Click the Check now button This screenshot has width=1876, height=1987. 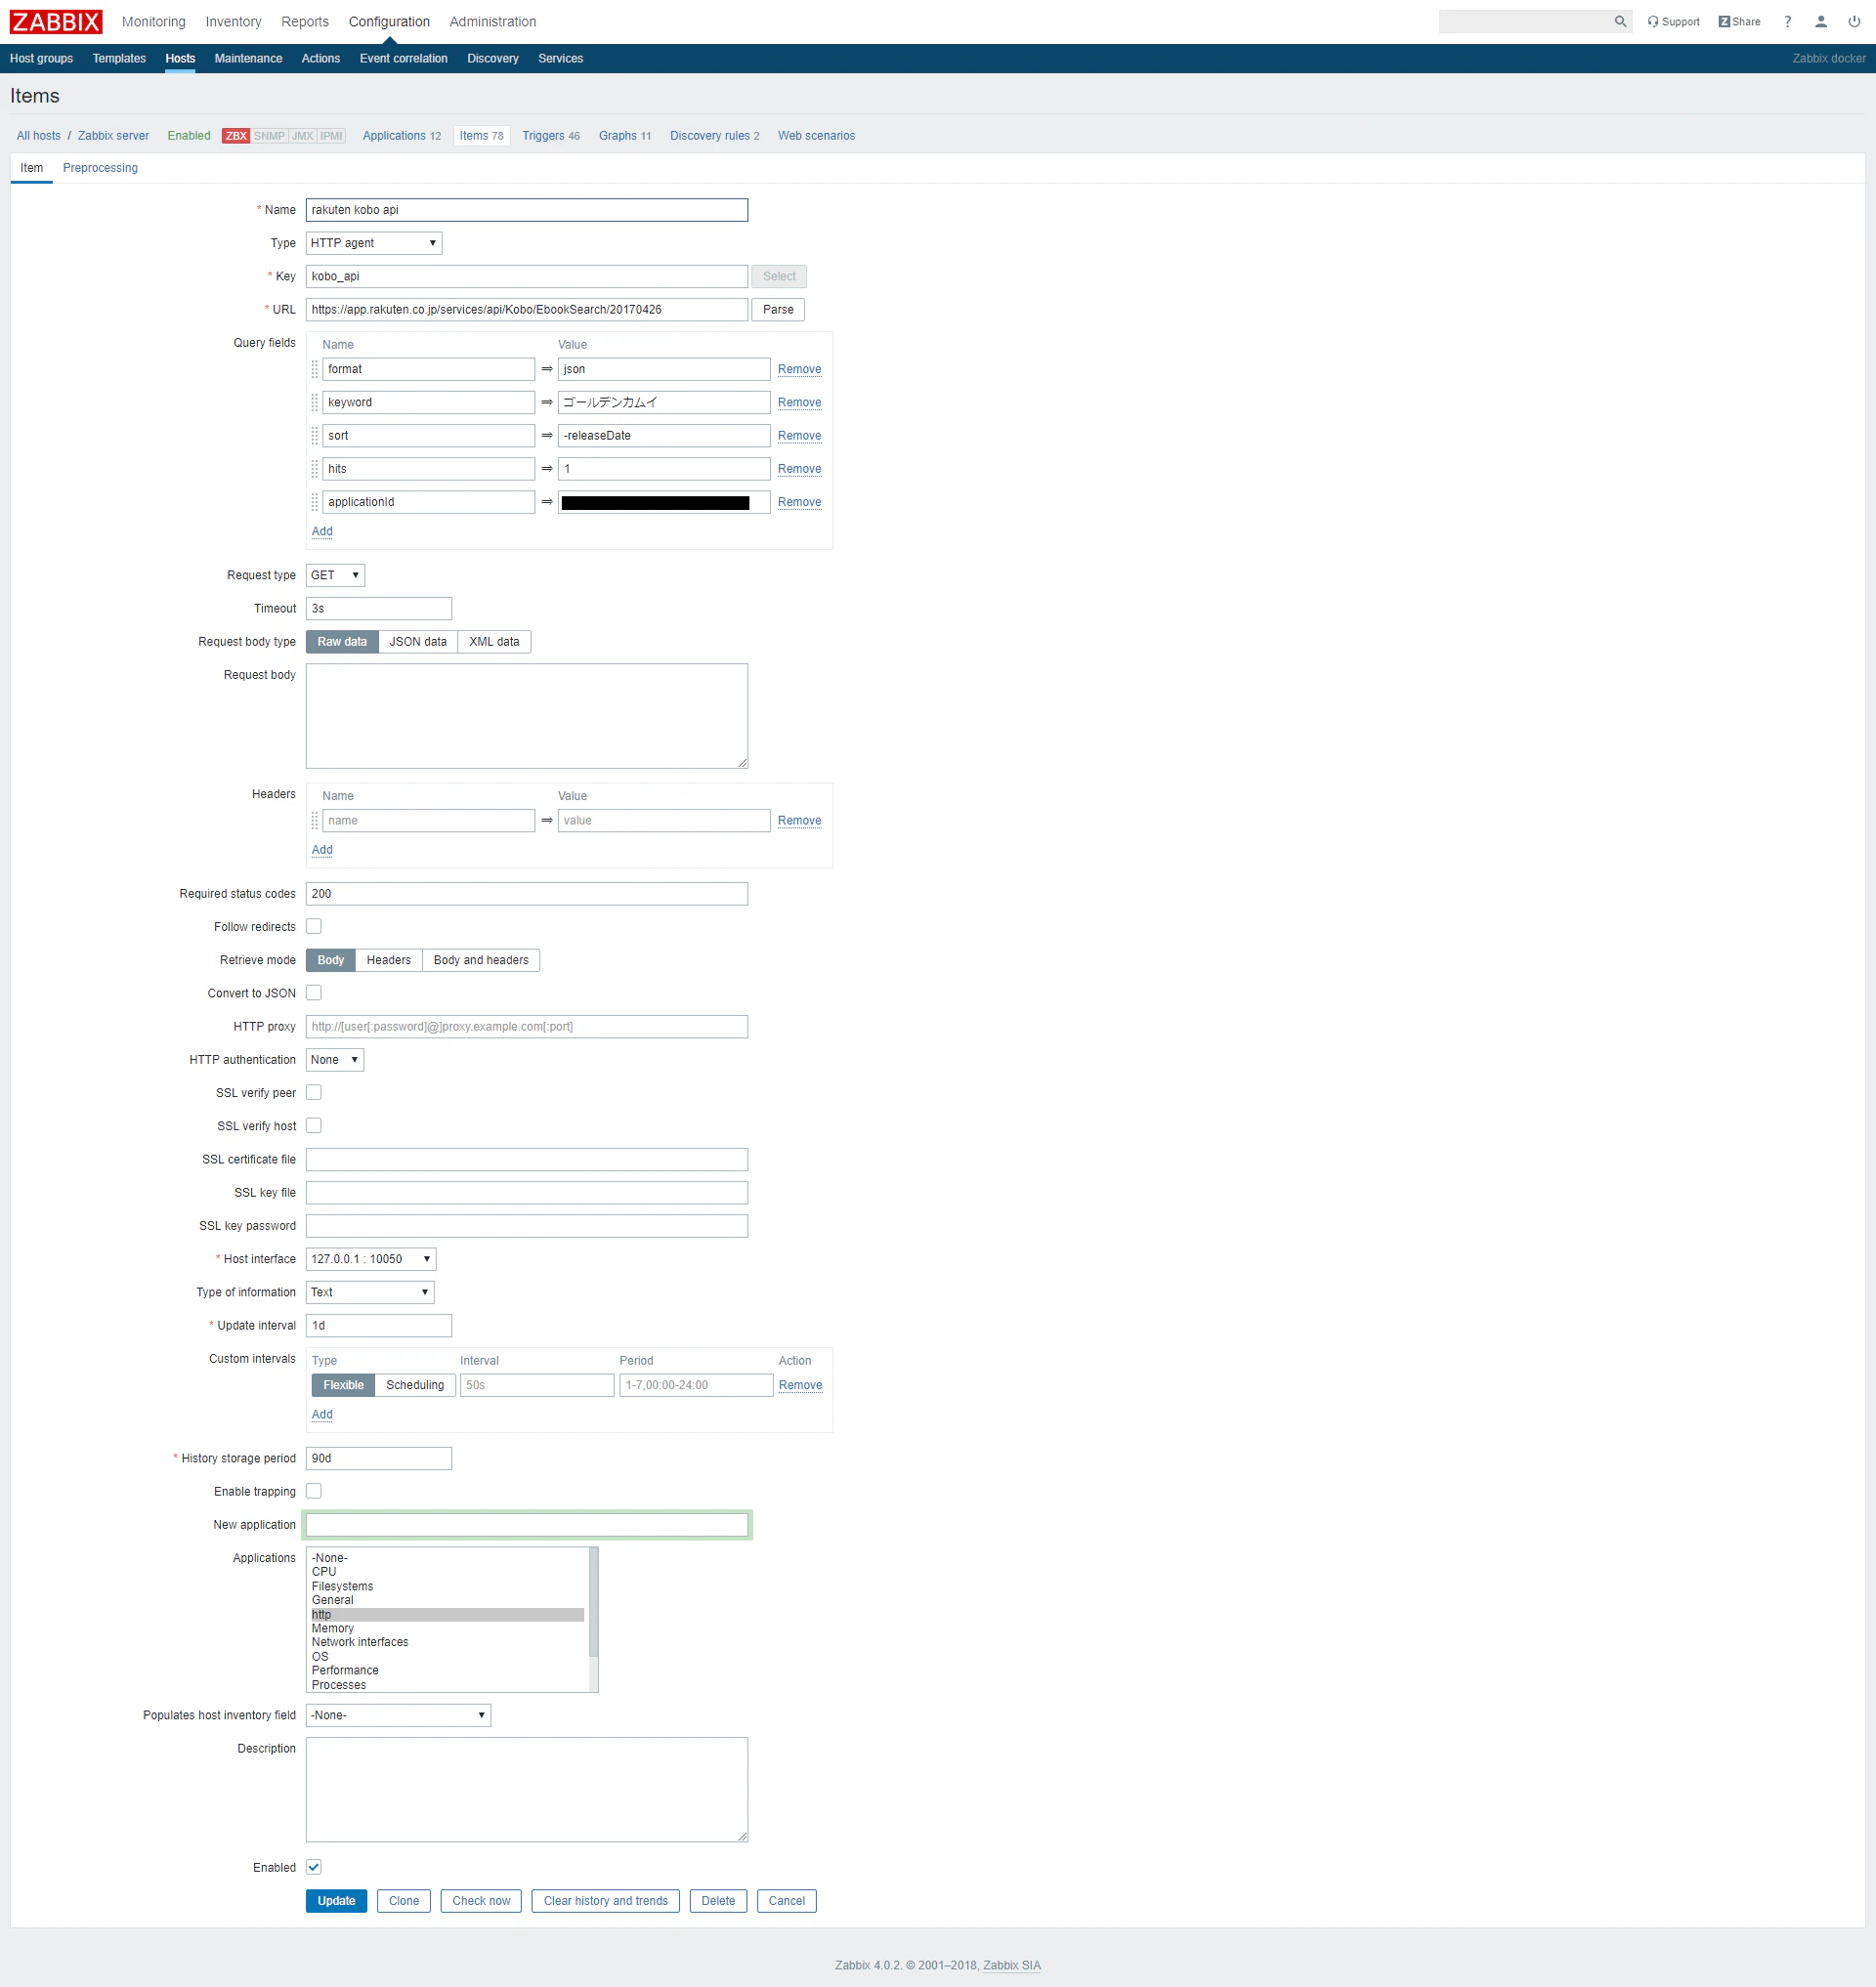tap(481, 1901)
